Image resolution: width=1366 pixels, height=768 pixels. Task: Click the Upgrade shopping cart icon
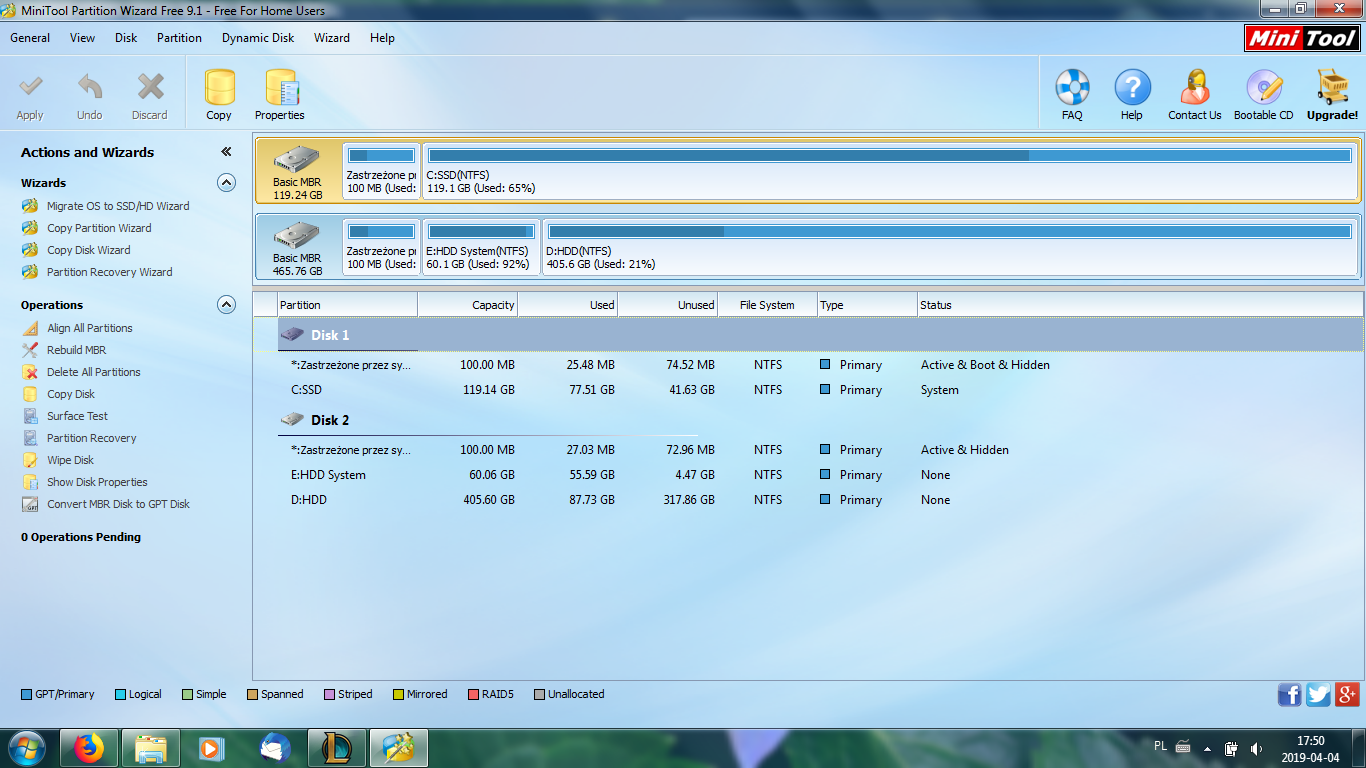pyautogui.click(x=1333, y=88)
